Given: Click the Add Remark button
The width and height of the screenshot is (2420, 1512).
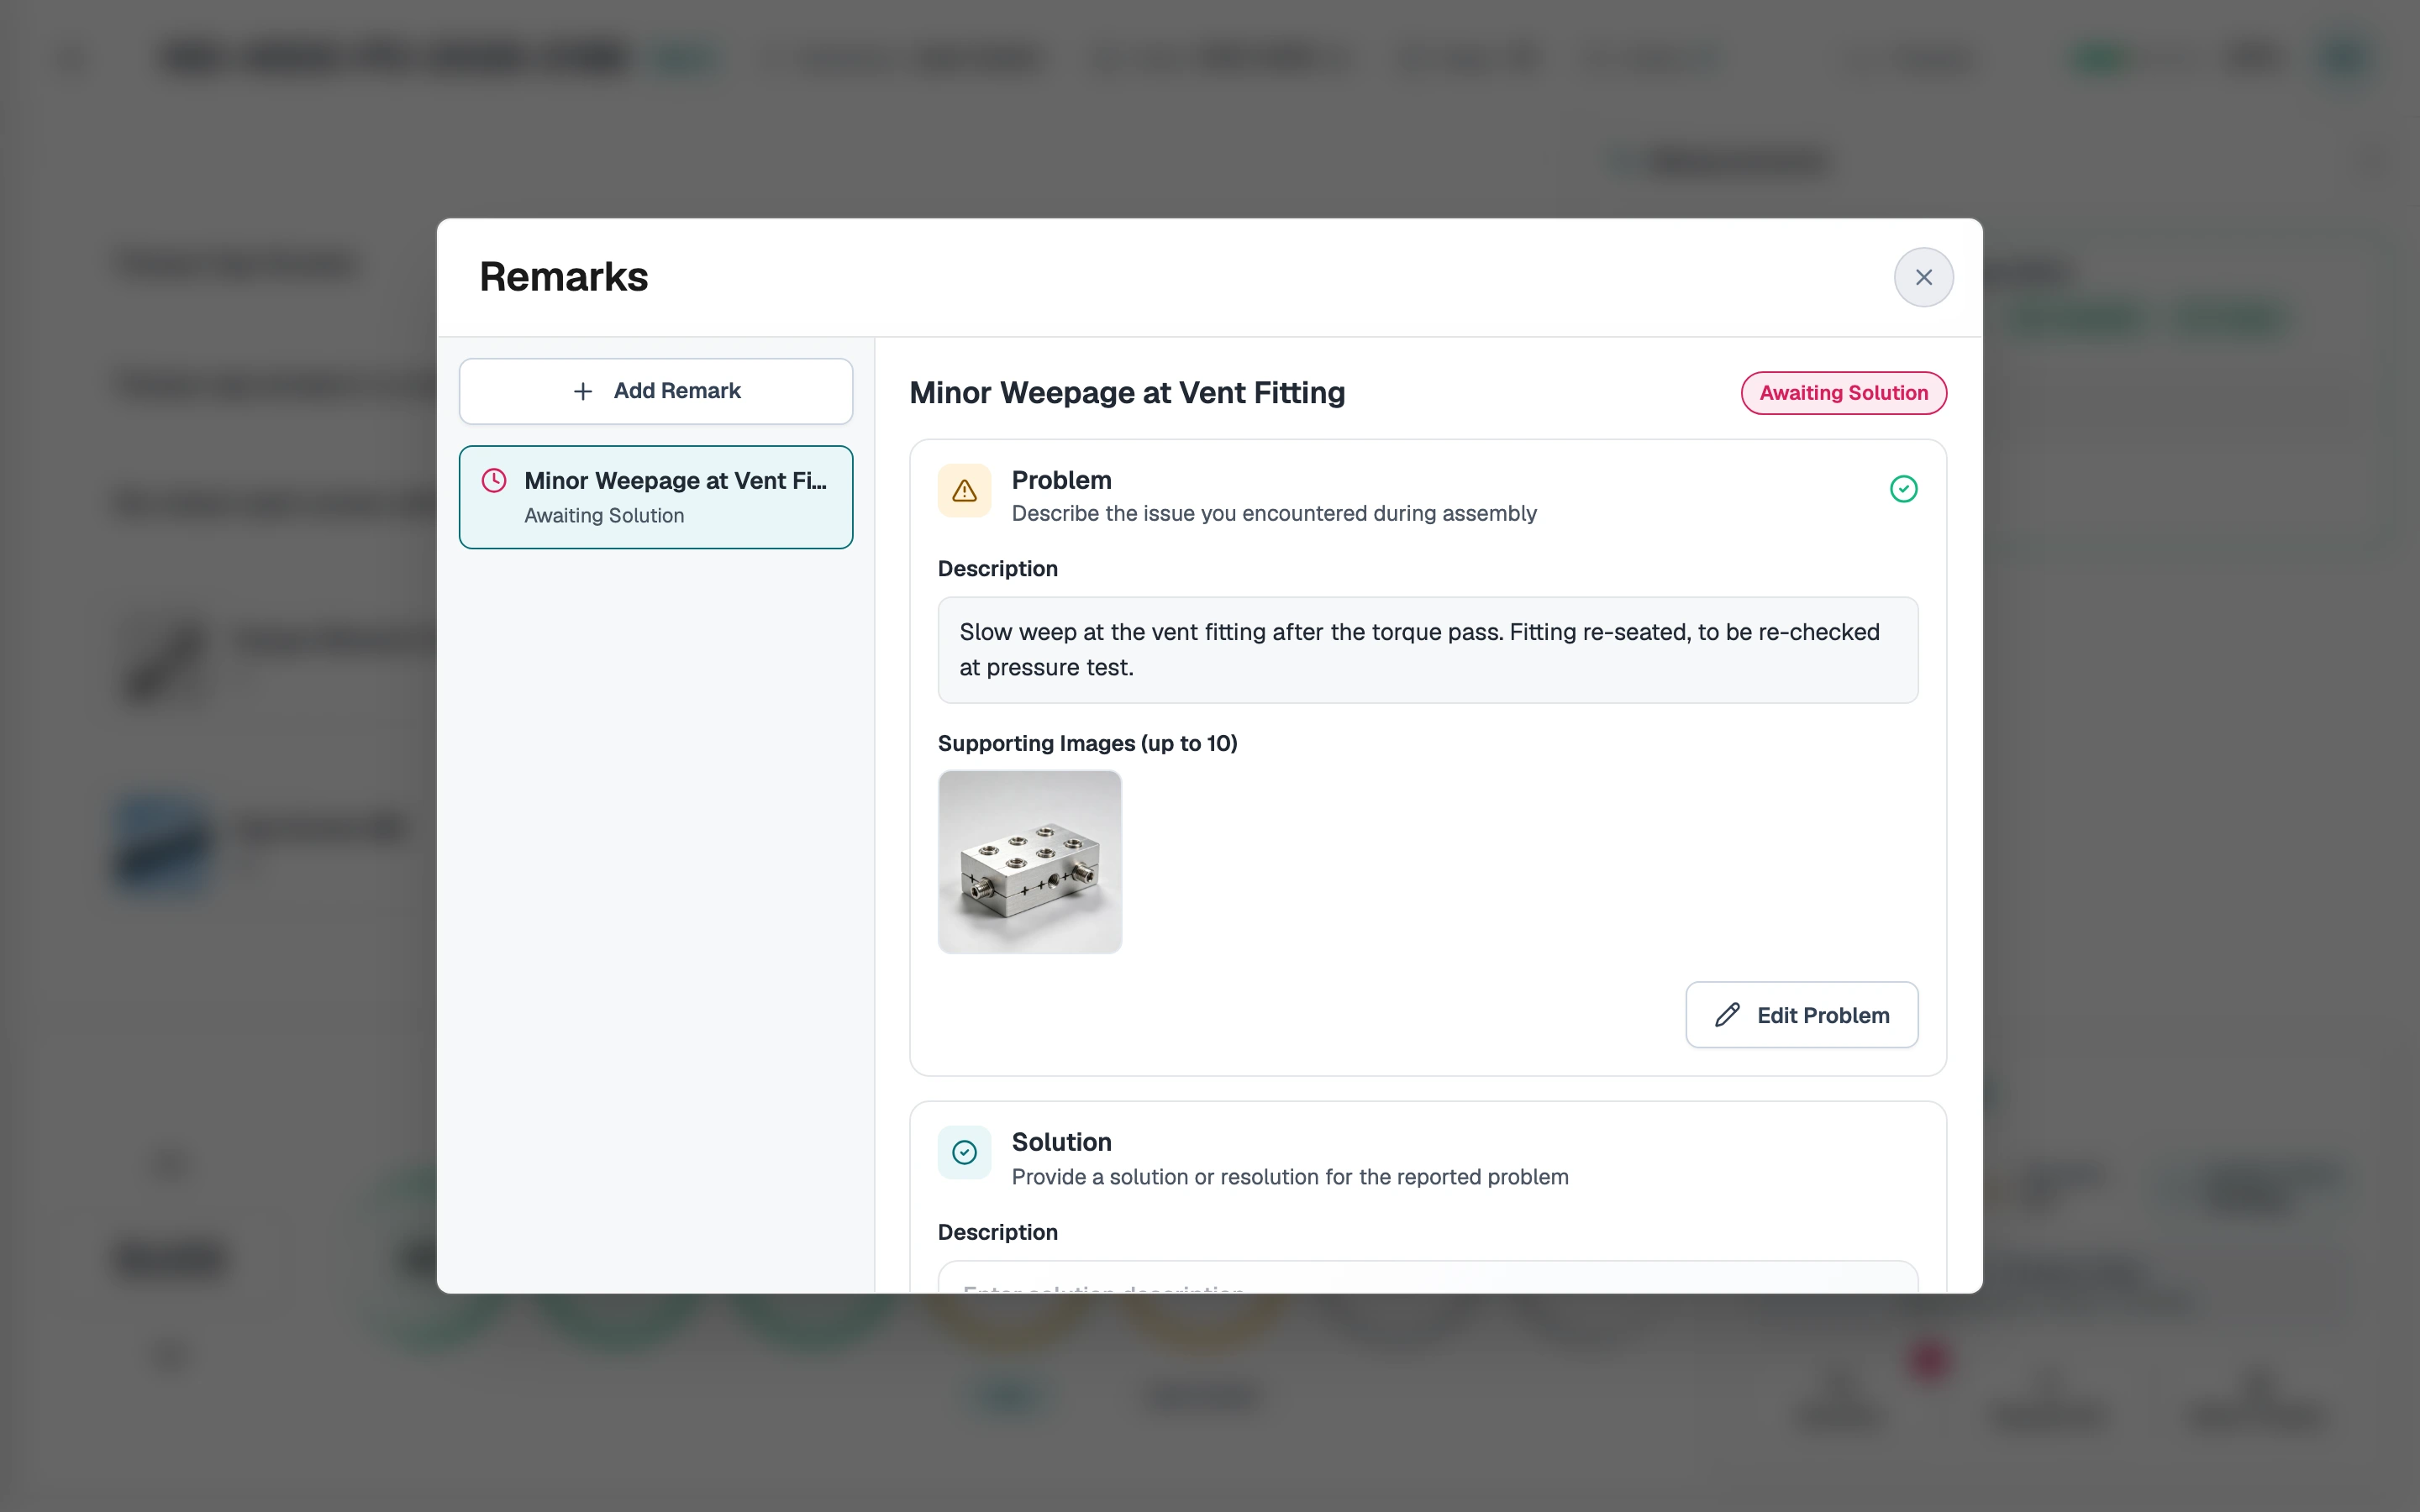Looking at the screenshot, I should click(x=656, y=391).
